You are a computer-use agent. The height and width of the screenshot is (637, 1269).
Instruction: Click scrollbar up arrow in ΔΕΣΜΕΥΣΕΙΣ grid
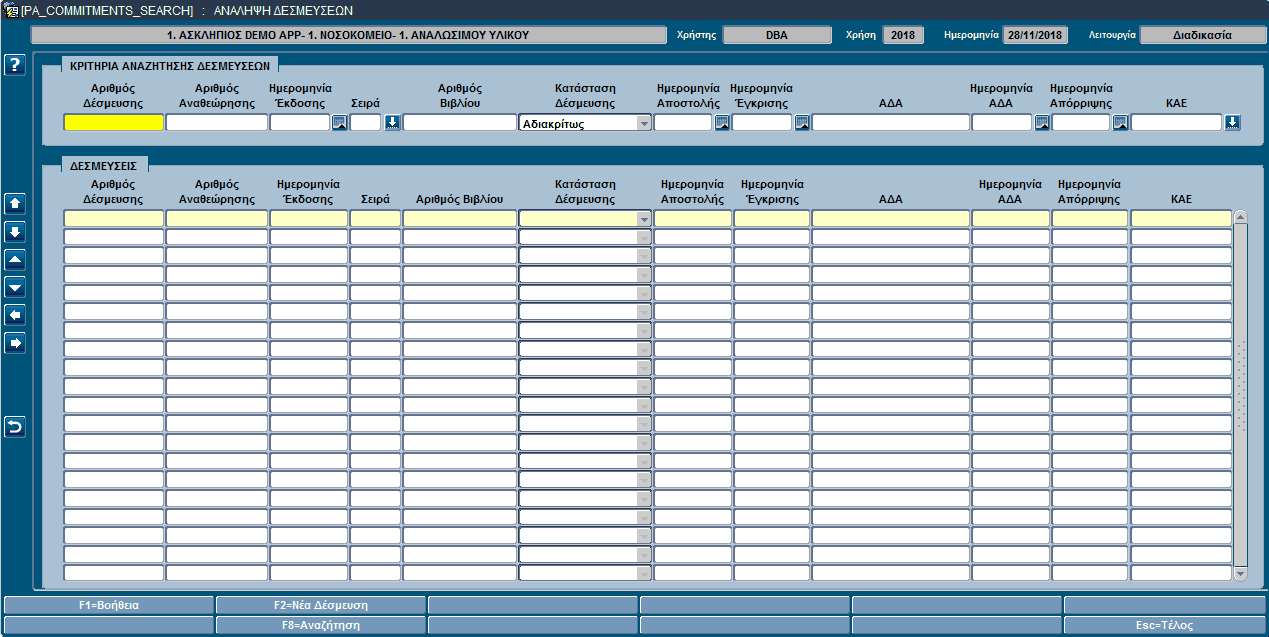(1241, 217)
